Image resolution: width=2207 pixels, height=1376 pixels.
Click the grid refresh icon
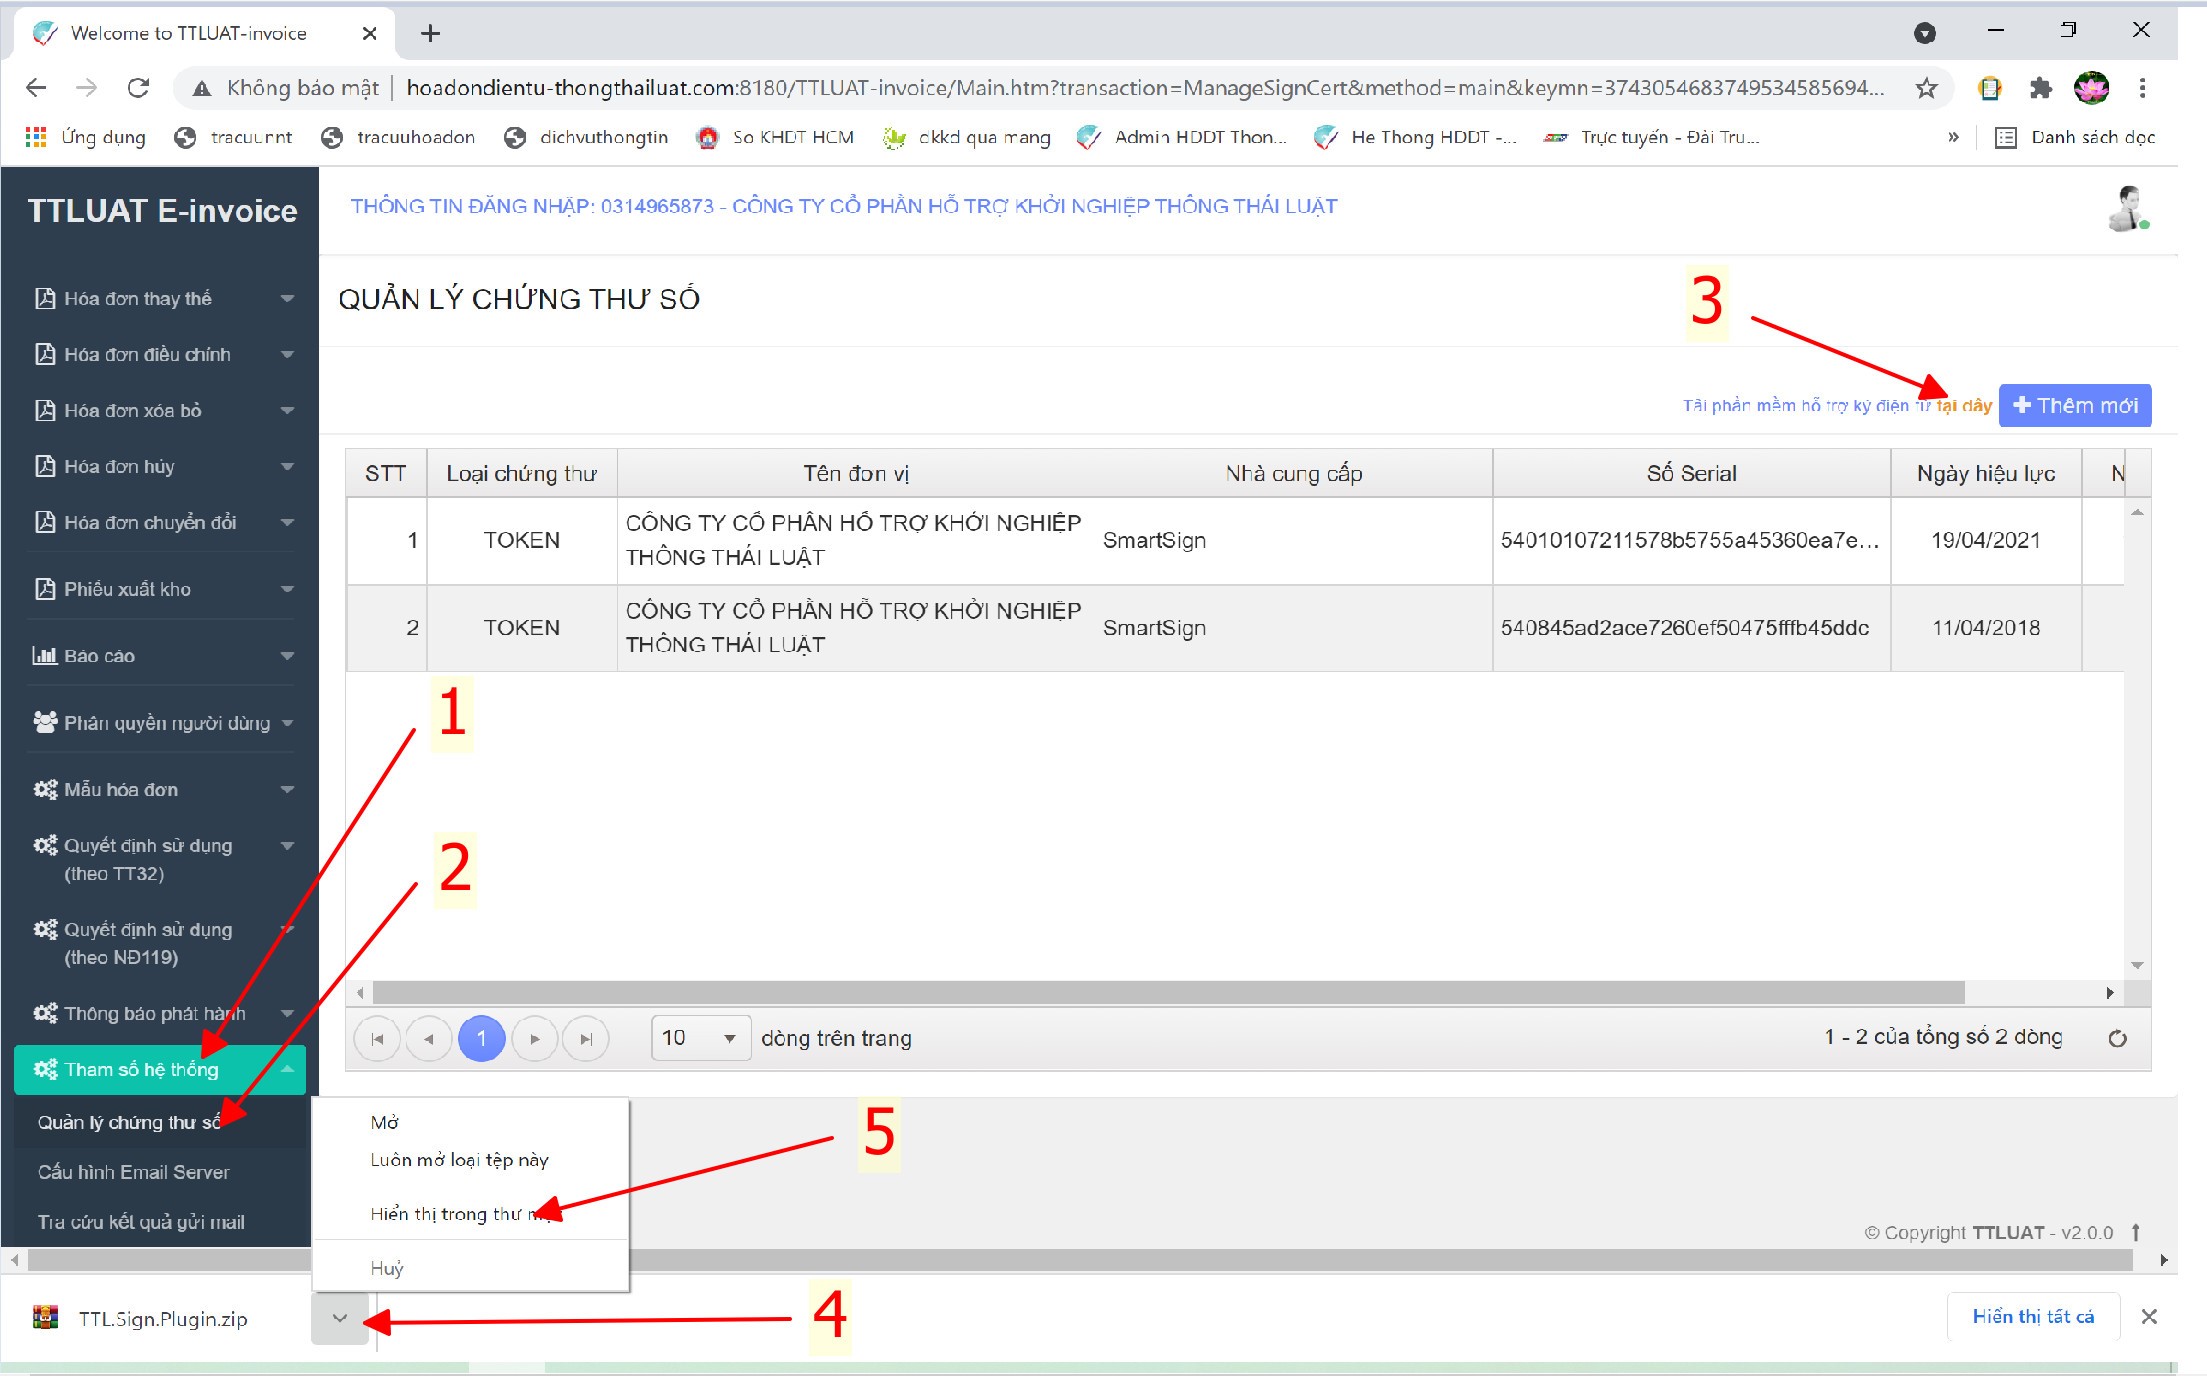click(2116, 1038)
